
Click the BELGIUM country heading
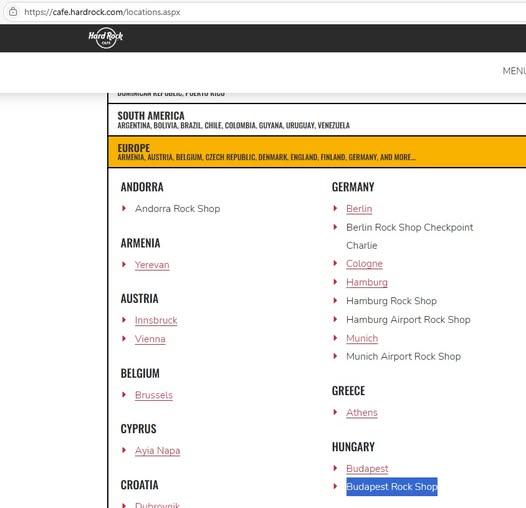click(x=140, y=373)
